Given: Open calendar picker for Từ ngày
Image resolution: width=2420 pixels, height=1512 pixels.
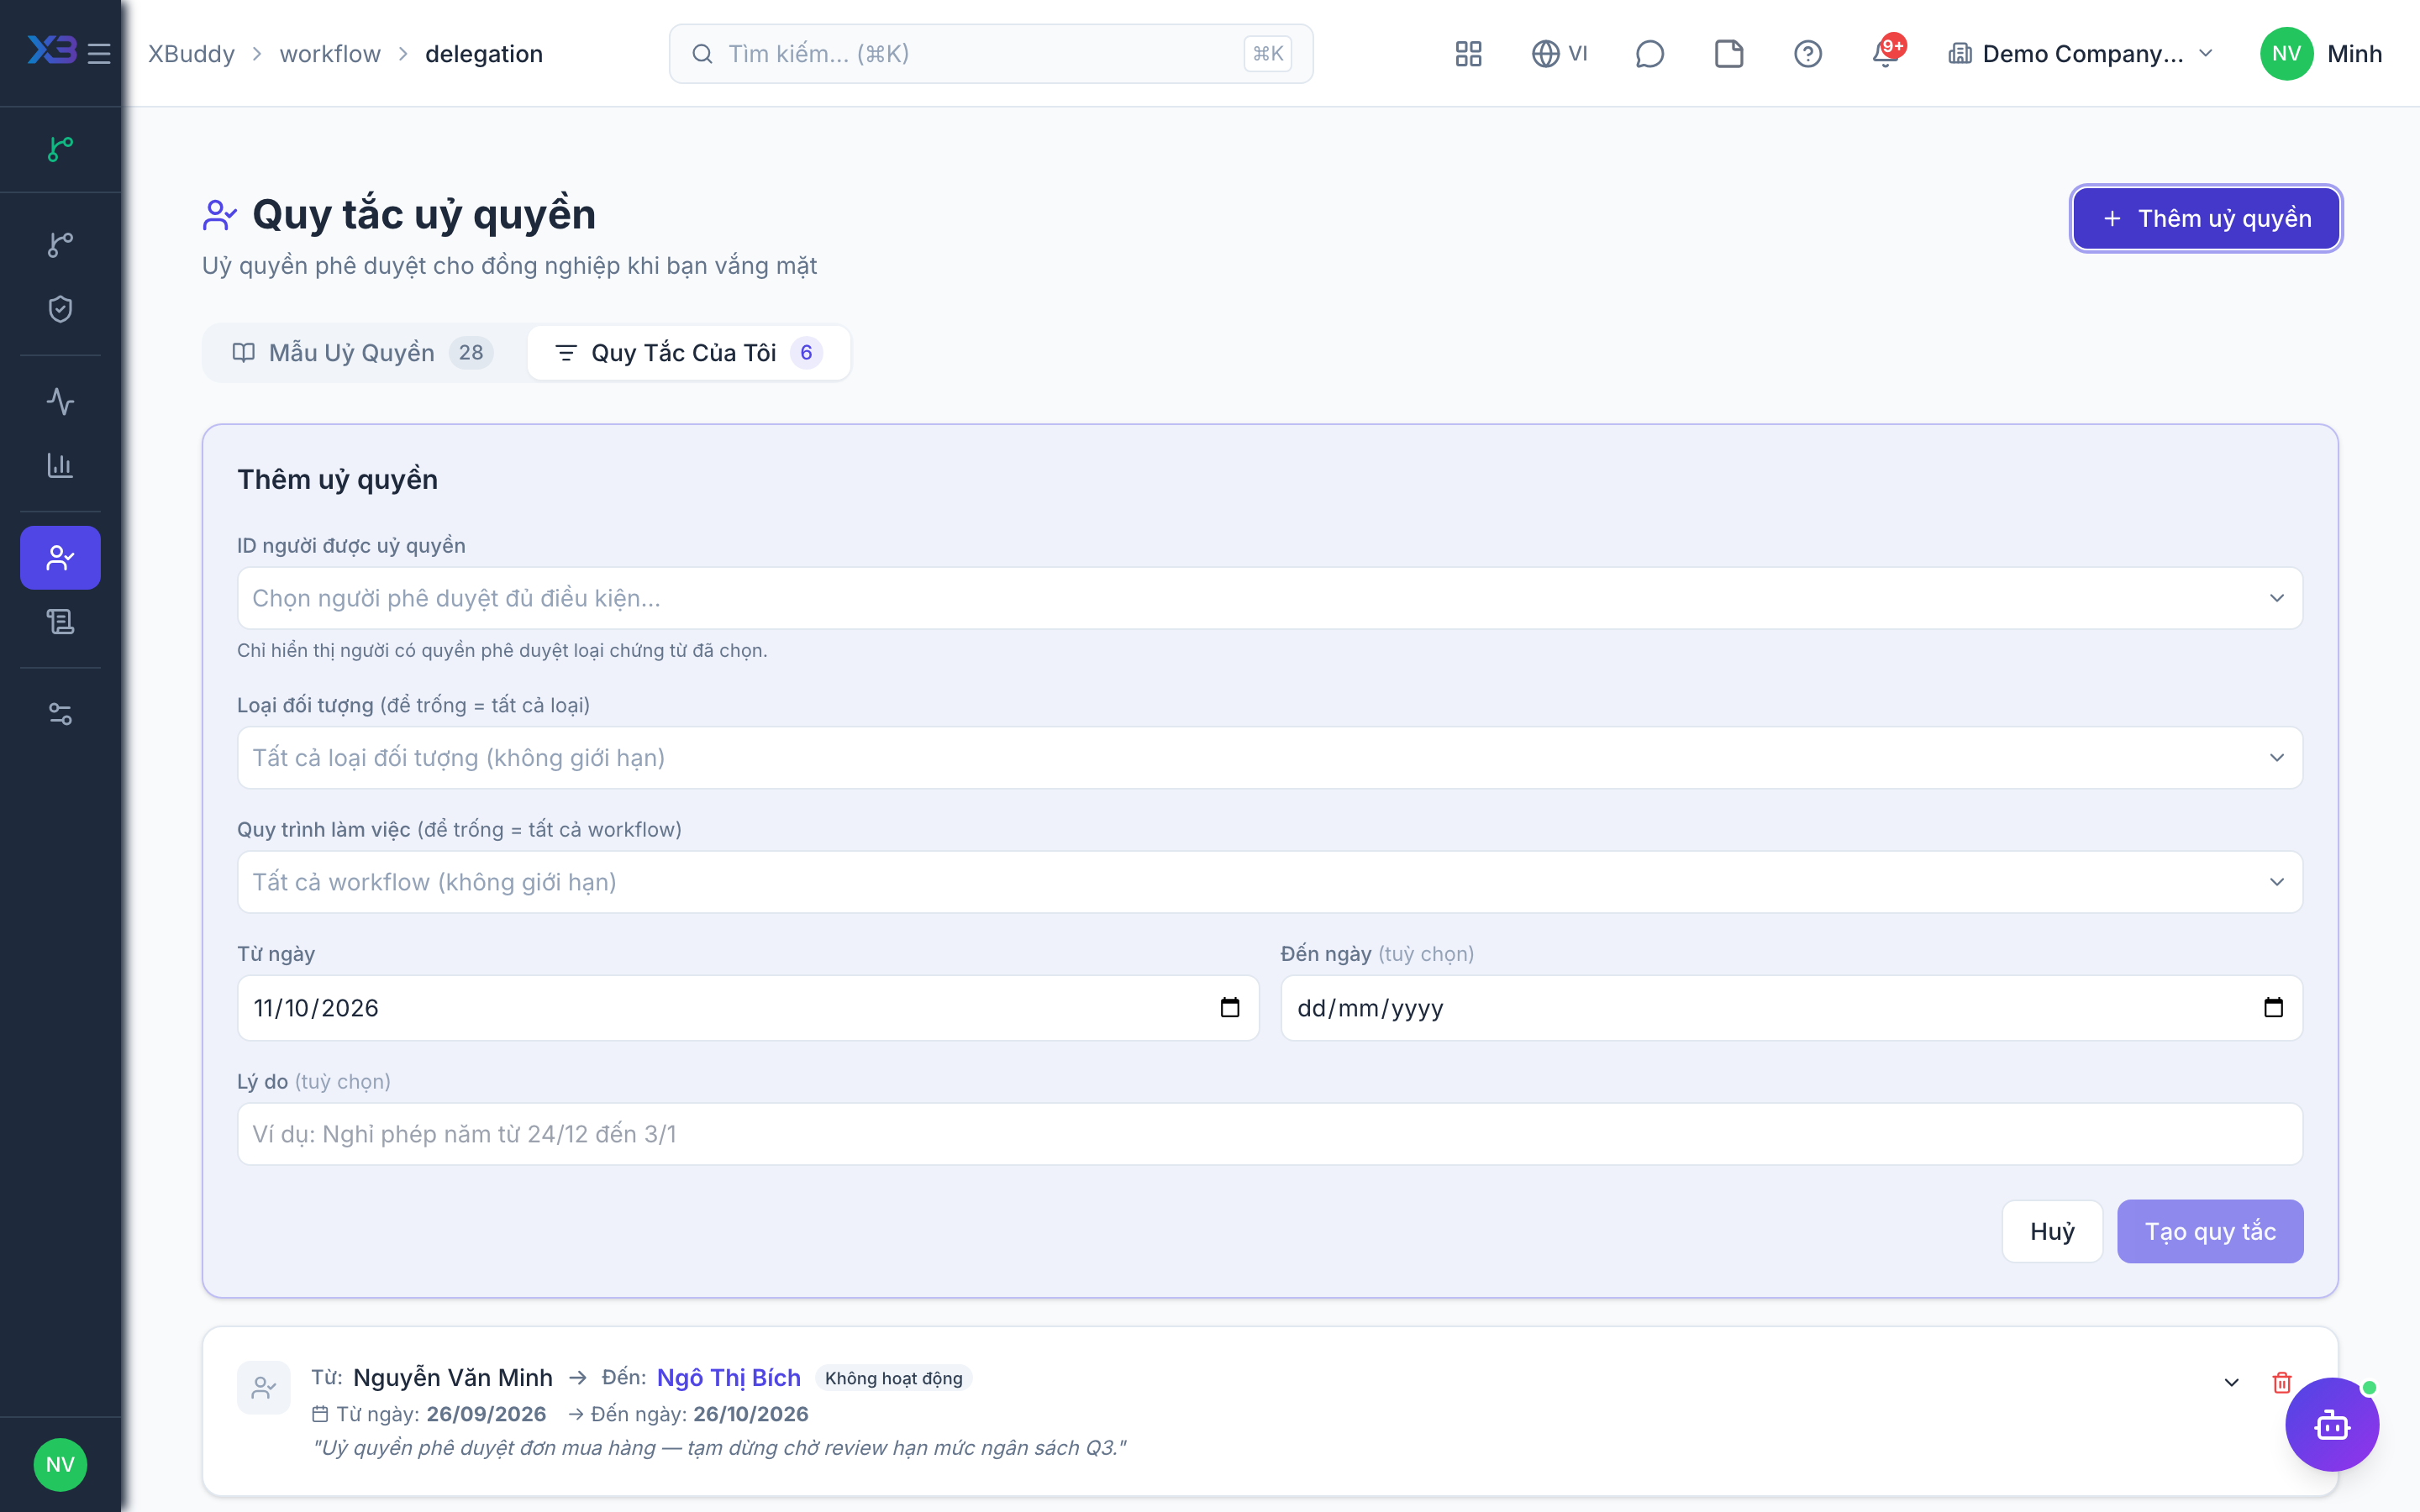Looking at the screenshot, I should coord(1230,1008).
